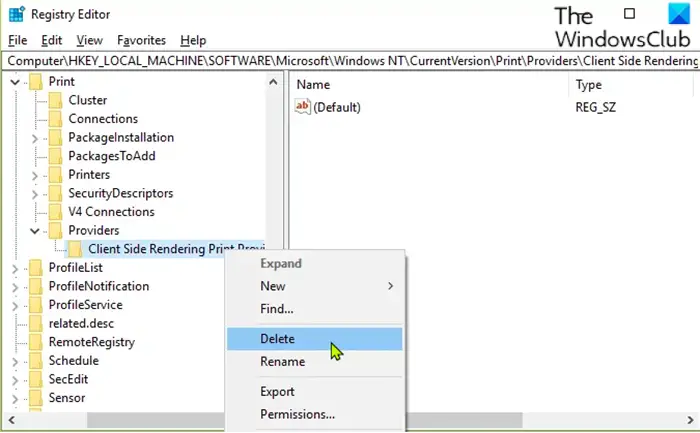Select the related.desc key label

[x=81, y=323]
